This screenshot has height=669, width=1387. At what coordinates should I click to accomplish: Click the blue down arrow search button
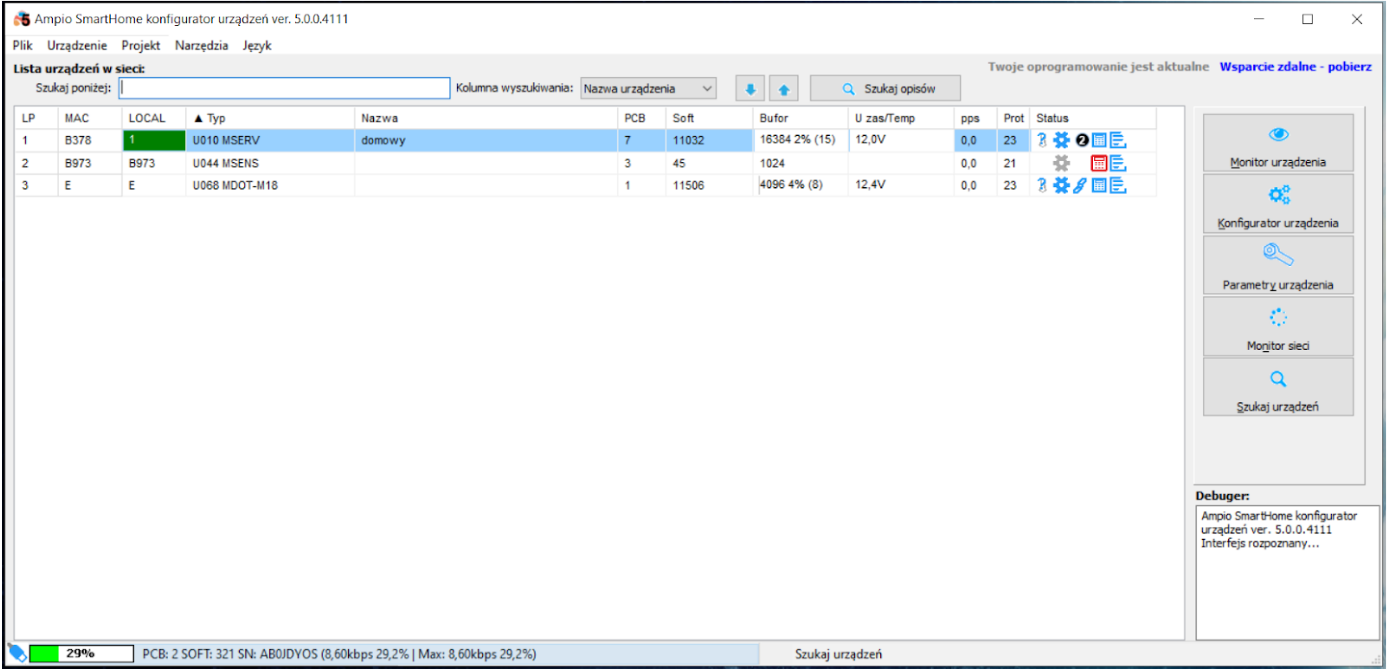(x=749, y=89)
